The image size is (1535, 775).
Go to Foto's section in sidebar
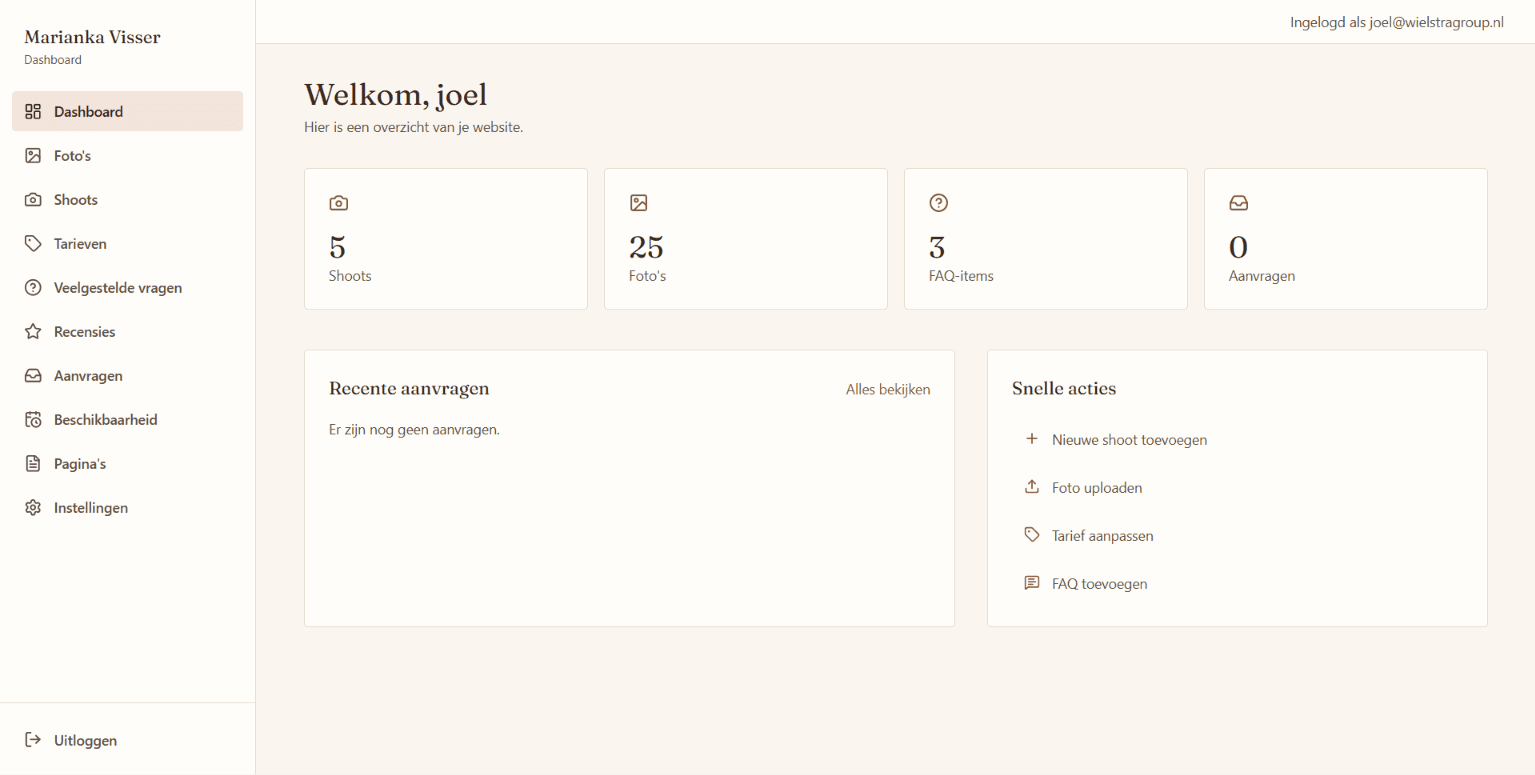(127, 156)
